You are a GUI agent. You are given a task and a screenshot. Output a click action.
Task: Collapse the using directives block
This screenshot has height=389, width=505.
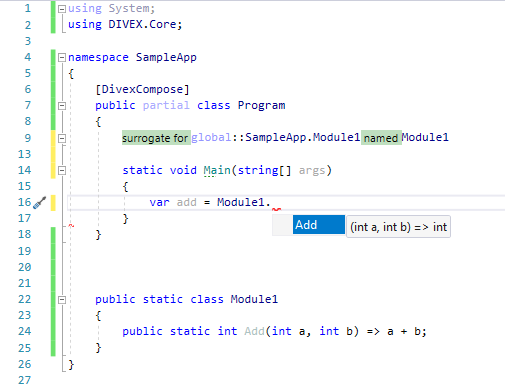point(62,9)
